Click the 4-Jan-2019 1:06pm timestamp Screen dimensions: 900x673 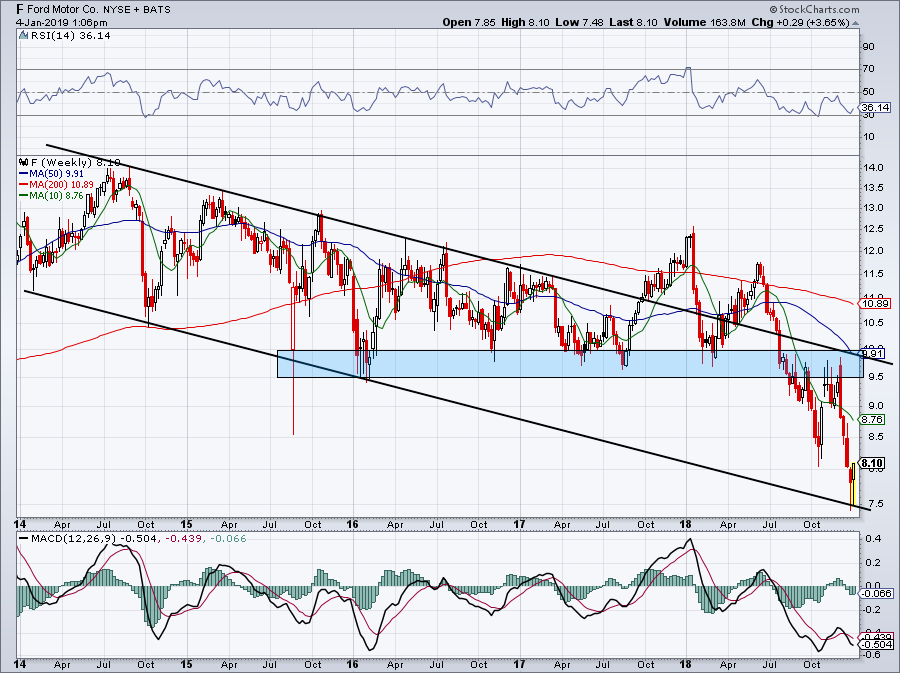tap(61, 23)
